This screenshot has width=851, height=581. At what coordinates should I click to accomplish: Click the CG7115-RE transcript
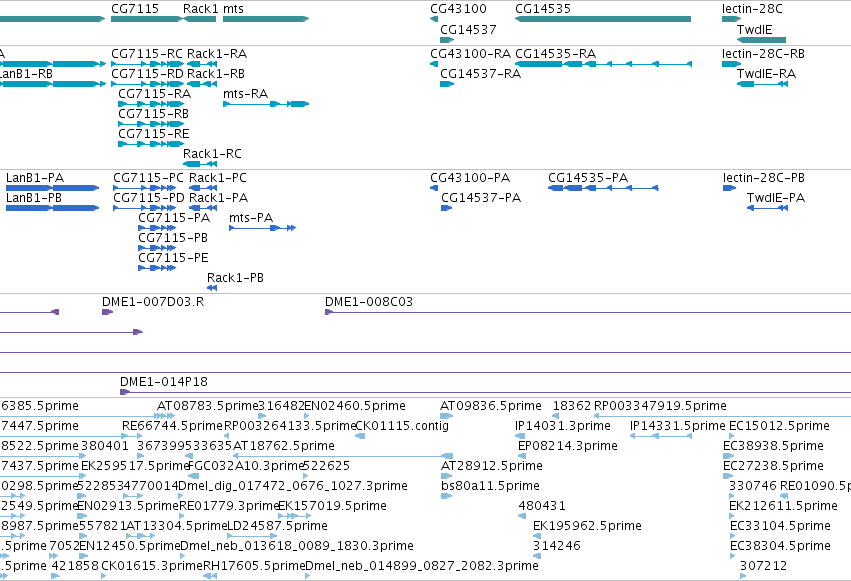[151, 144]
